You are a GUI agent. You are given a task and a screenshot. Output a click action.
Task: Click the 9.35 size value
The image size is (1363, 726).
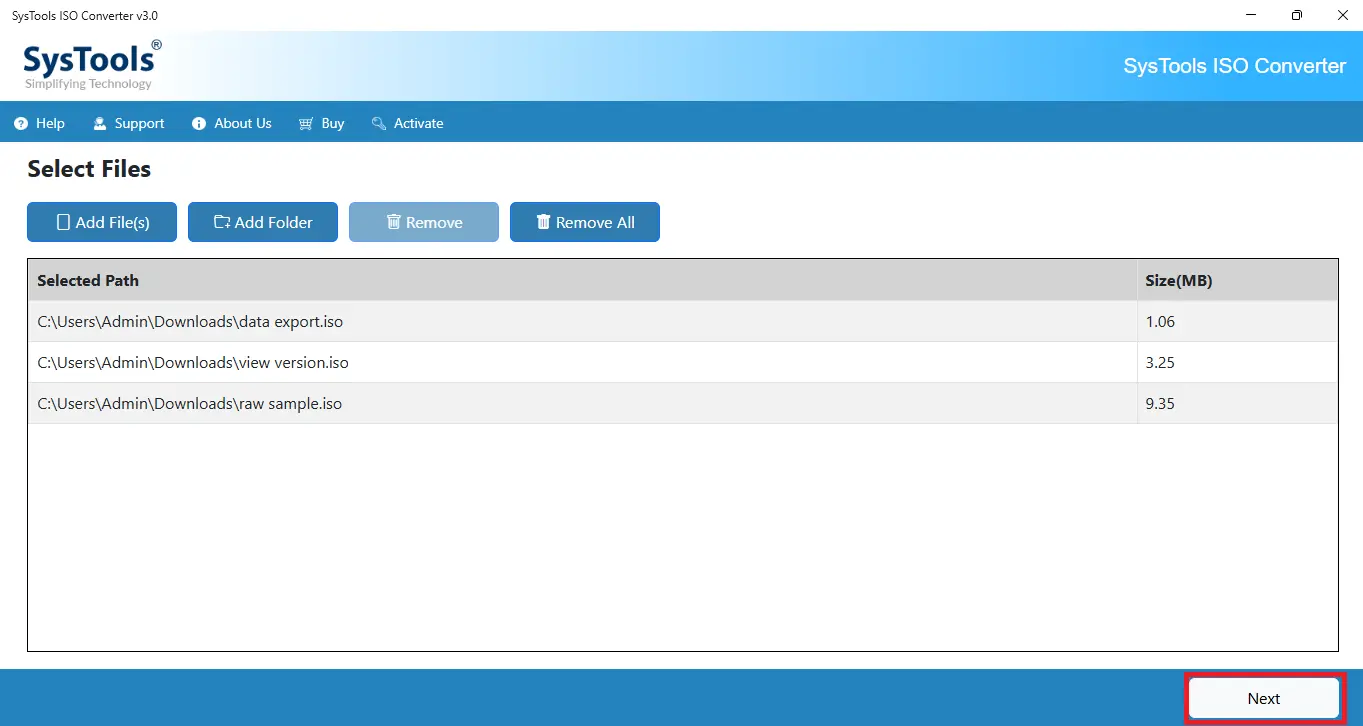pos(1160,404)
